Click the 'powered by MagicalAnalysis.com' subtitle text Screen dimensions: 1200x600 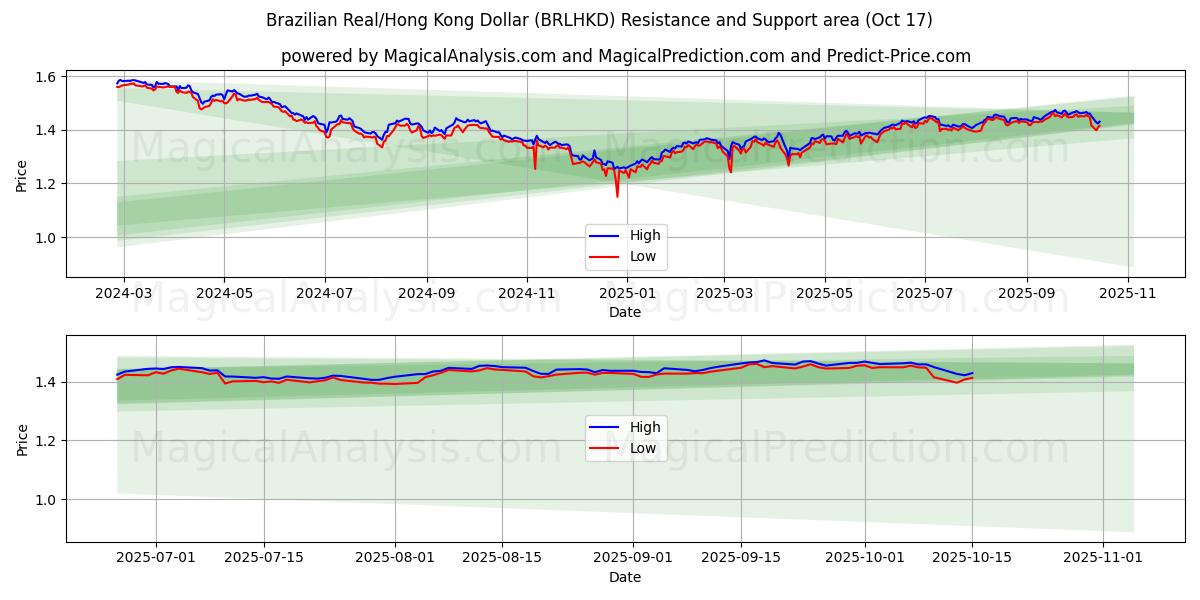(625, 56)
